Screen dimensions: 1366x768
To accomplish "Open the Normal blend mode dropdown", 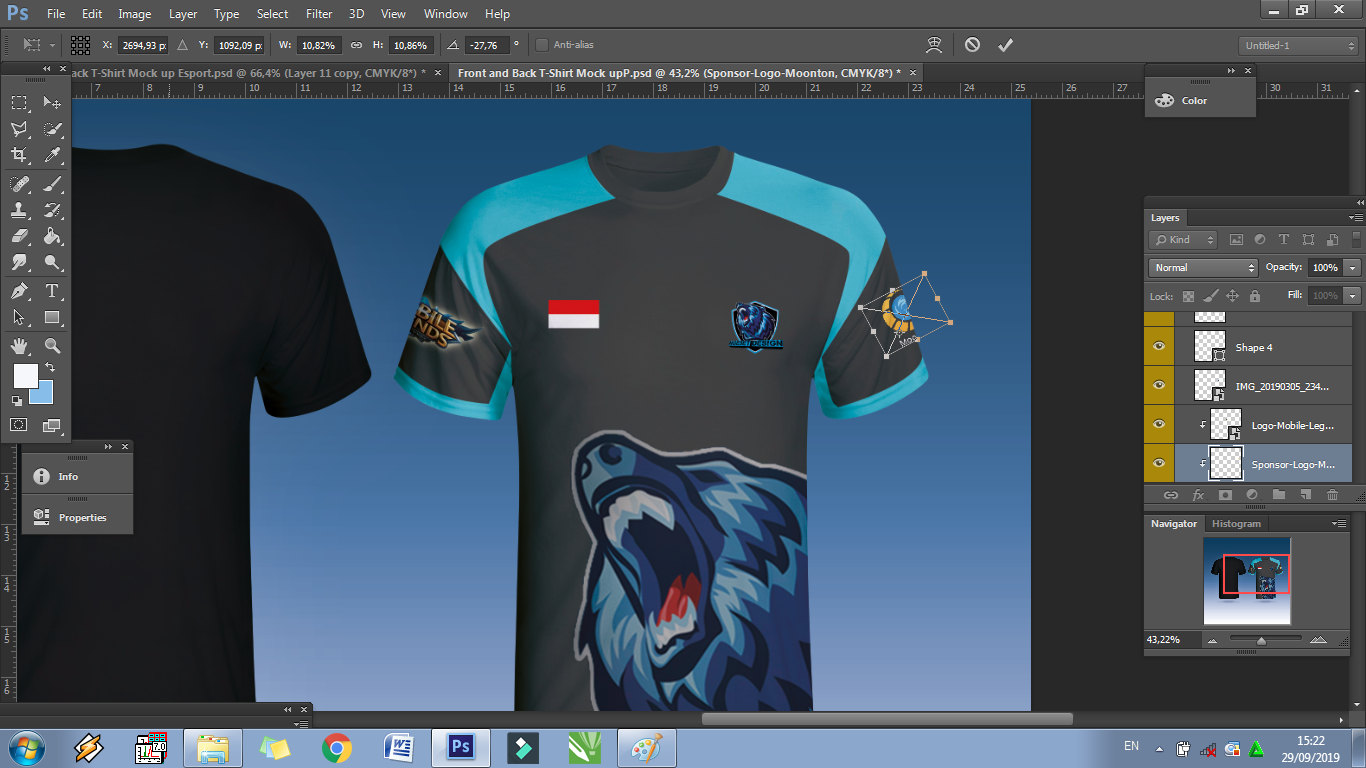I will (1203, 268).
